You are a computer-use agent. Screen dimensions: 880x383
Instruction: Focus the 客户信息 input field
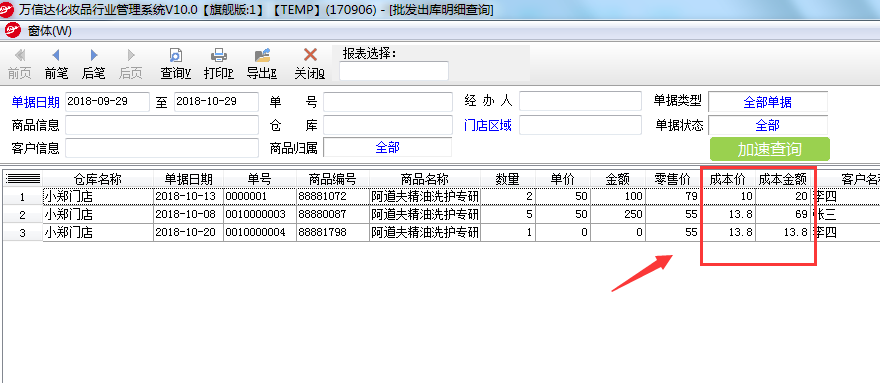(162, 148)
